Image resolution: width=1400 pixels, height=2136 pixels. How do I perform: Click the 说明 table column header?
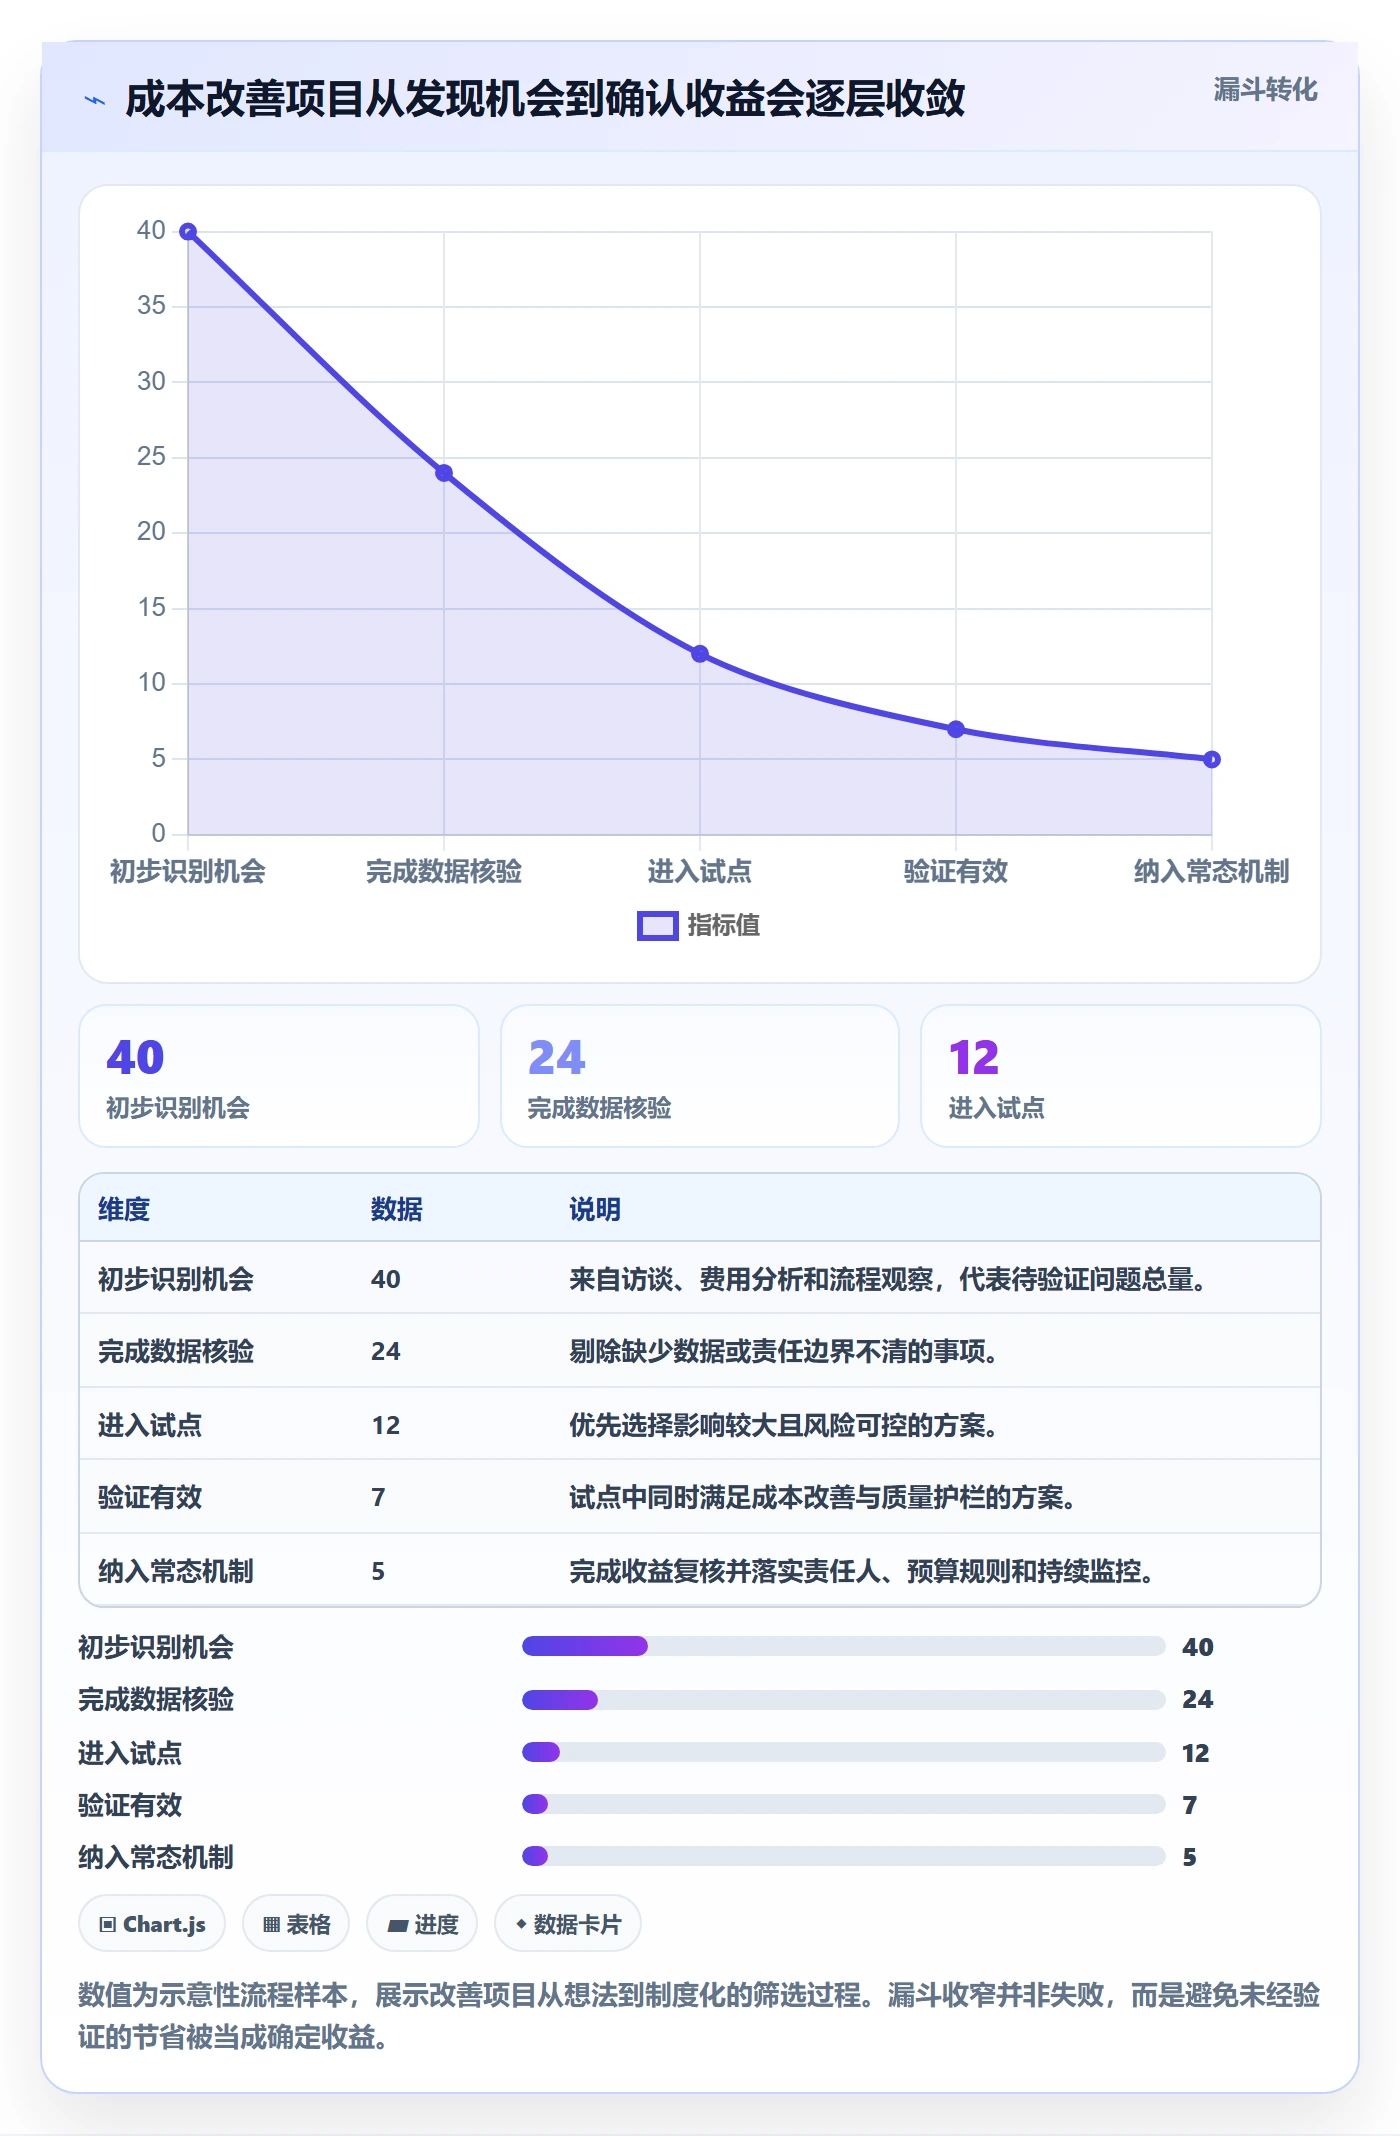pyautogui.click(x=595, y=1209)
